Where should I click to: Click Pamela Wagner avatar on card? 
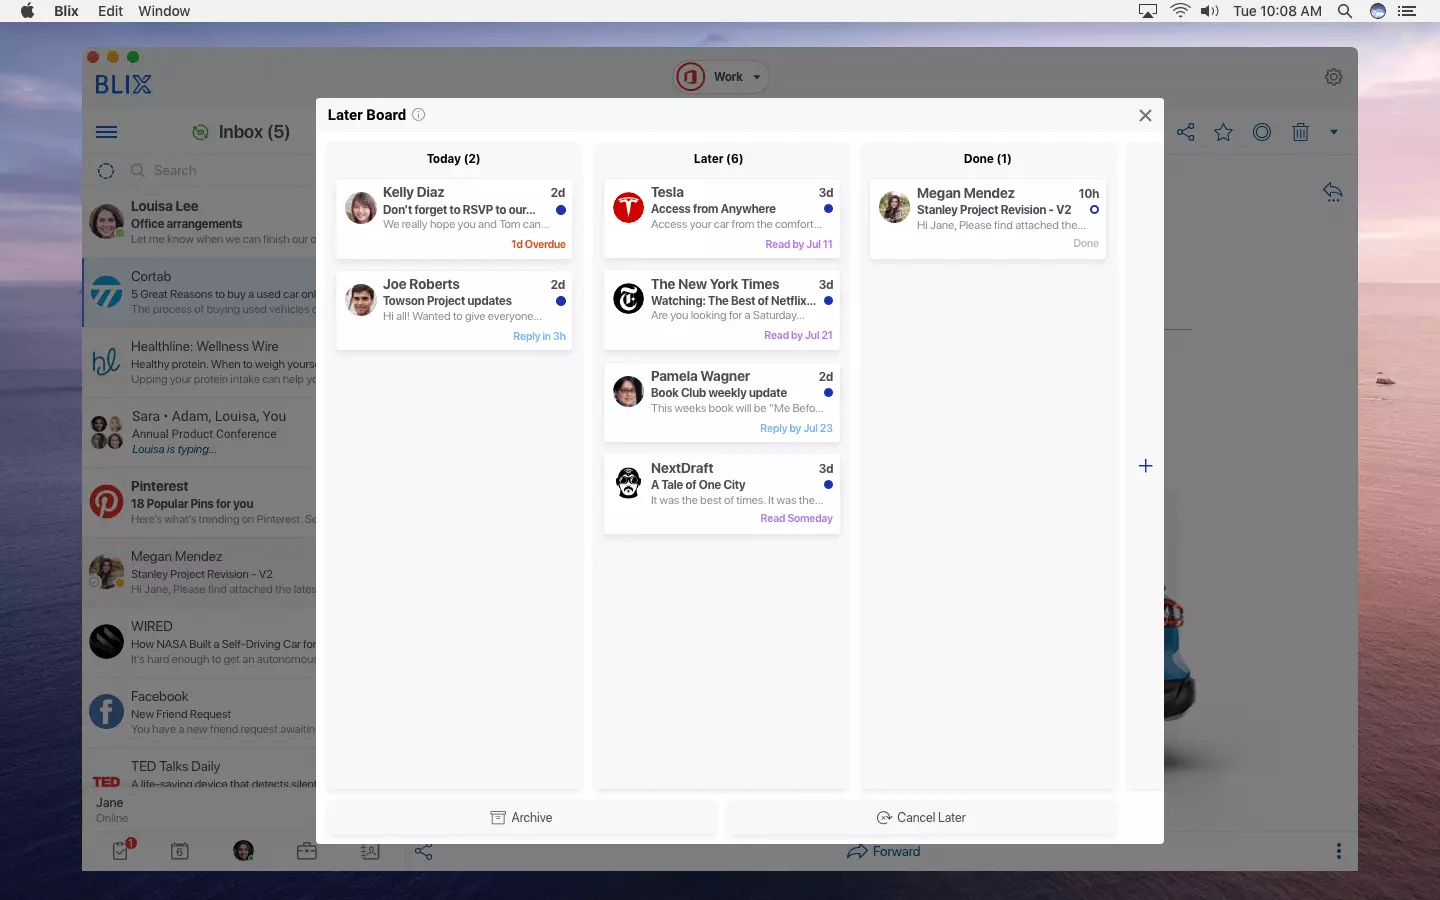point(628,392)
